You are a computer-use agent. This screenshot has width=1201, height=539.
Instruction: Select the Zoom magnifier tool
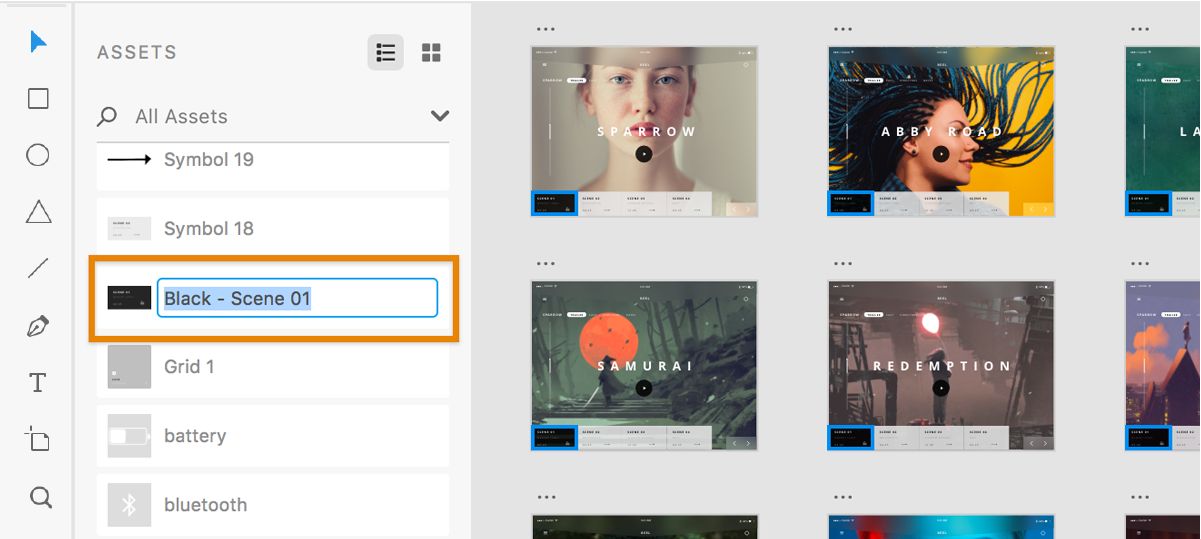click(40, 497)
